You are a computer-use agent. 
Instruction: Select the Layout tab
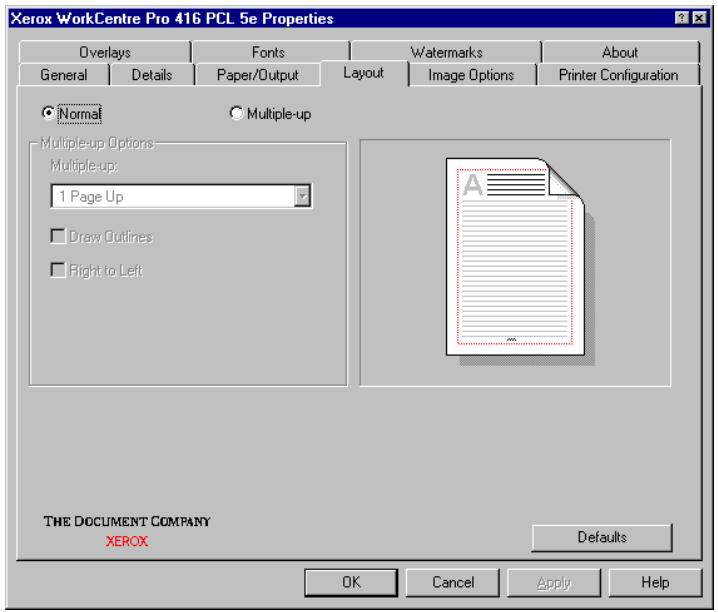tap(364, 73)
